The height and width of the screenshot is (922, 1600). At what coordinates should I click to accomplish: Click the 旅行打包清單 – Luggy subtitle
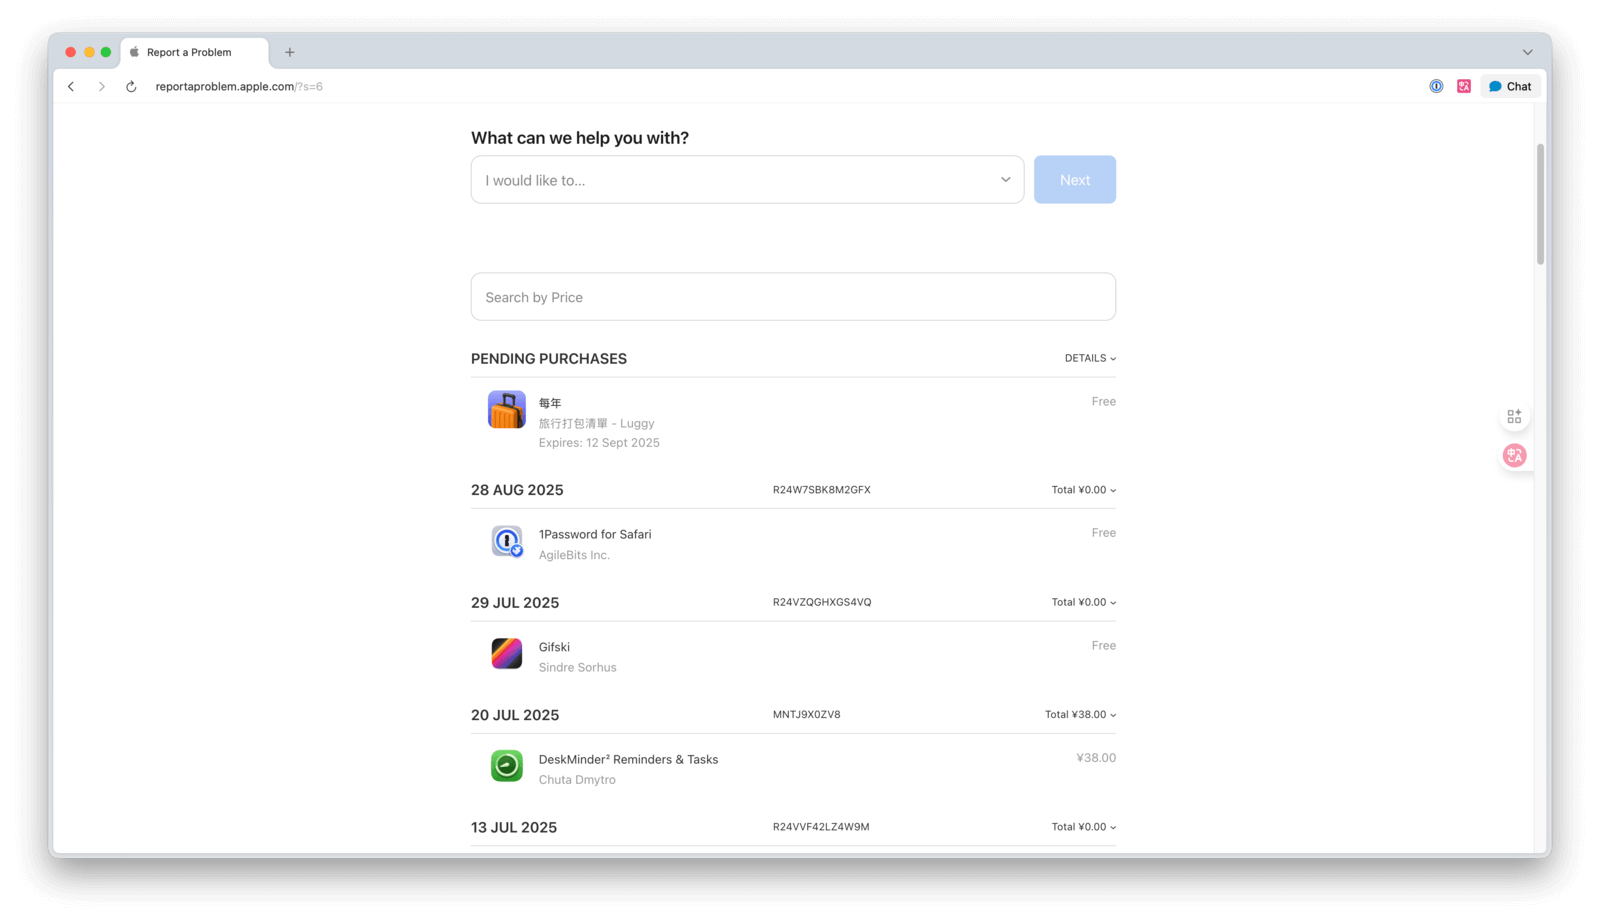pyautogui.click(x=596, y=423)
